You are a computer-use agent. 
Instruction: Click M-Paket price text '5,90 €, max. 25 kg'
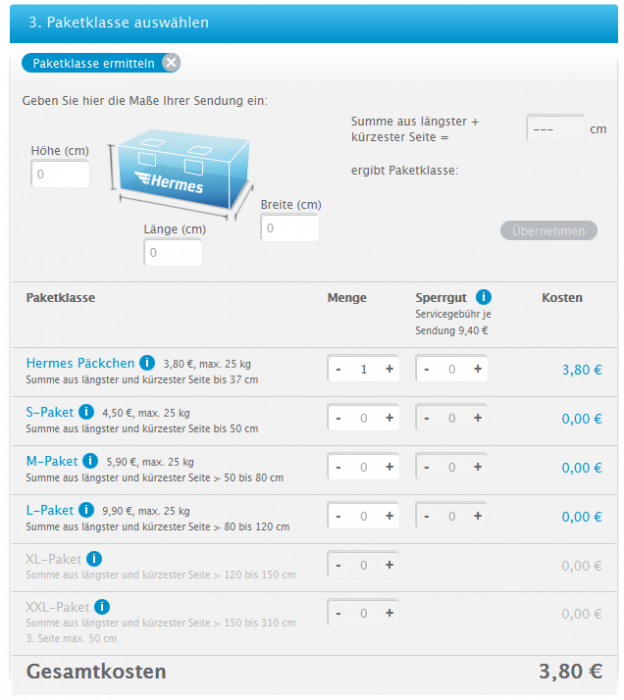click(150, 462)
